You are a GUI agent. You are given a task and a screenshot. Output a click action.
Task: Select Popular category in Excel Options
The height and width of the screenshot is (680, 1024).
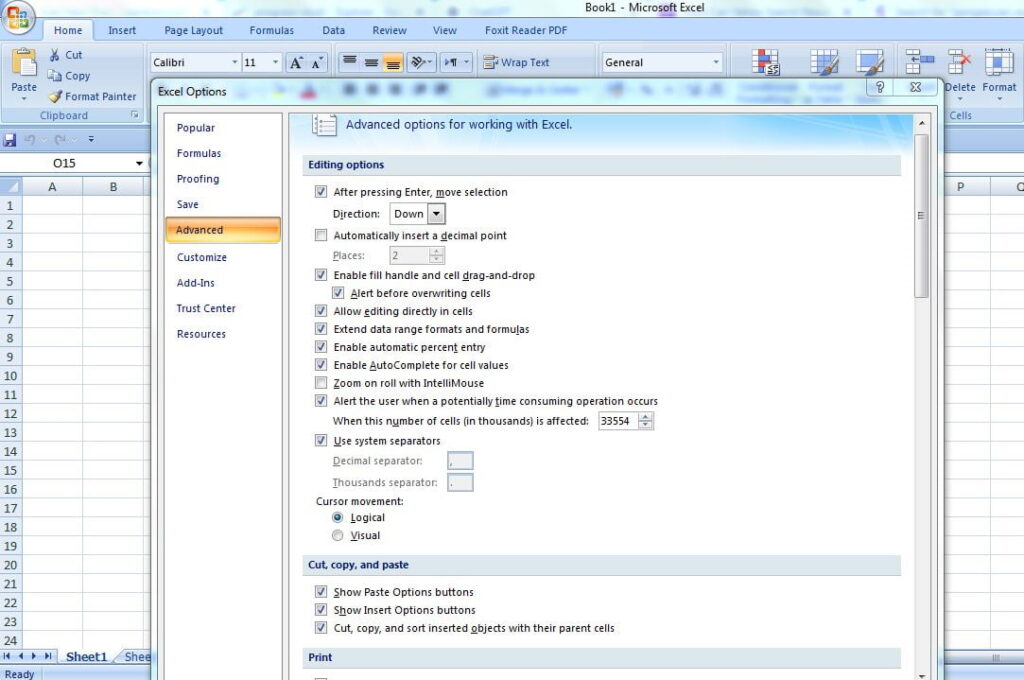[x=223, y=128]
